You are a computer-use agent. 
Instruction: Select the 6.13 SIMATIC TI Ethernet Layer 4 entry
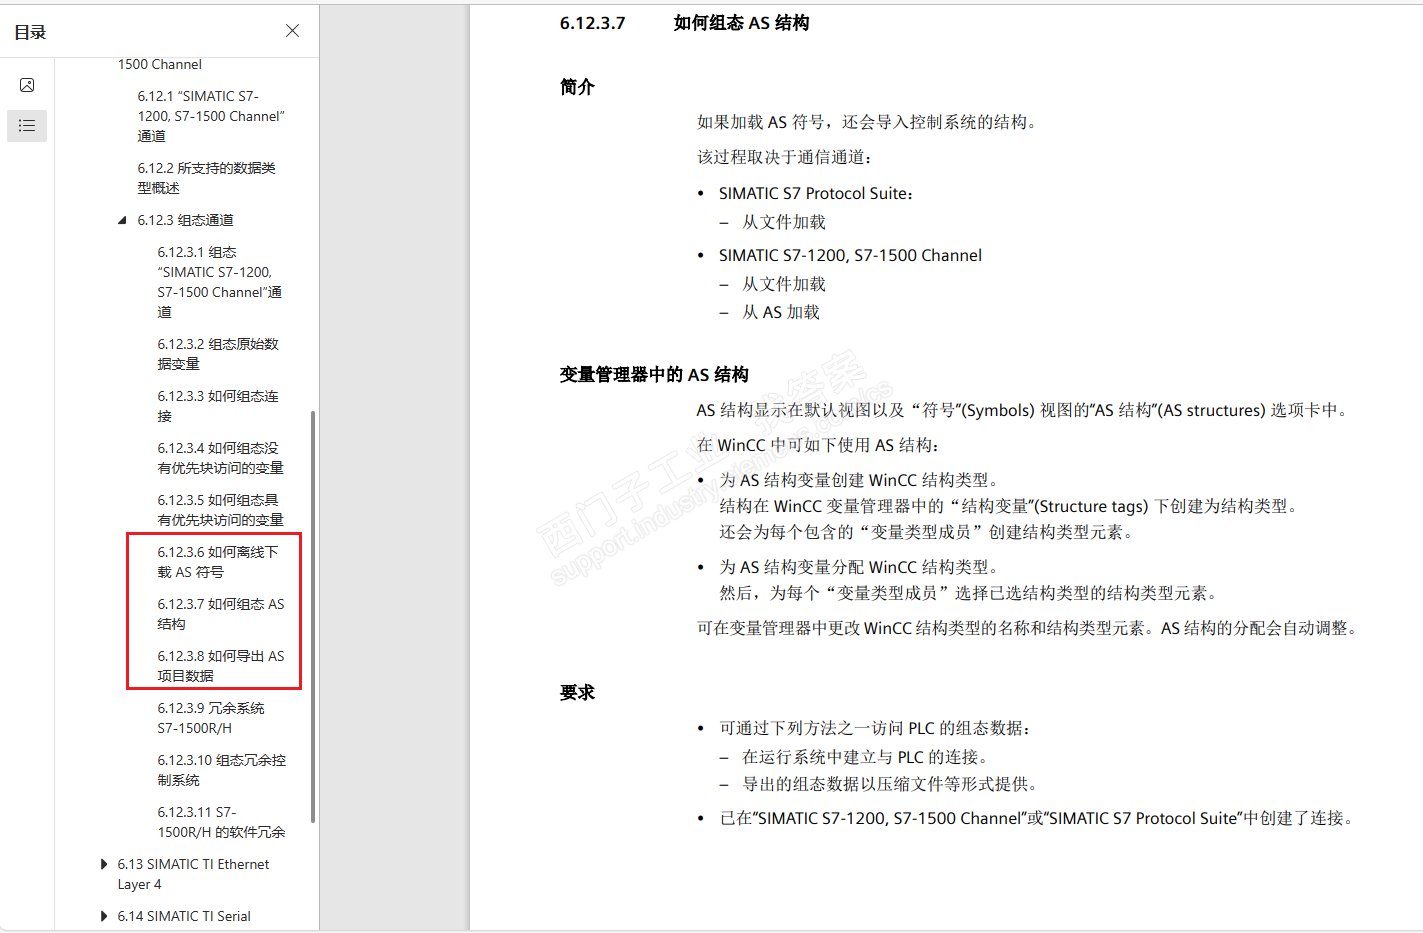coord(193,874)
